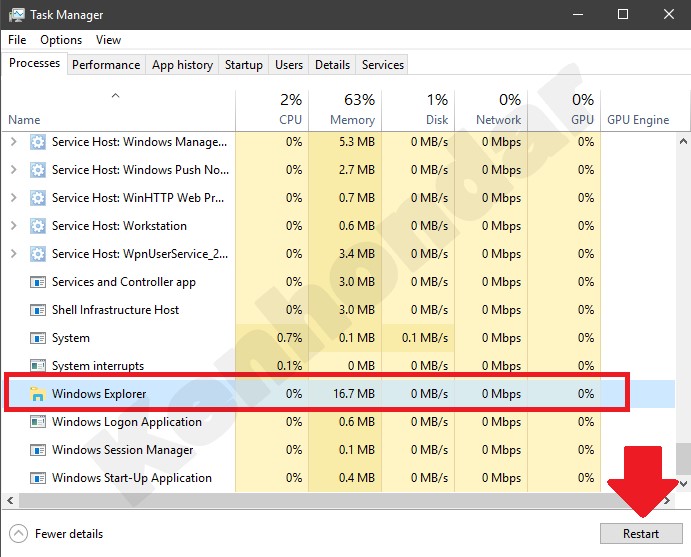Maximize the Task Manager window
This screenshot has height=557, width=691.
623,15
